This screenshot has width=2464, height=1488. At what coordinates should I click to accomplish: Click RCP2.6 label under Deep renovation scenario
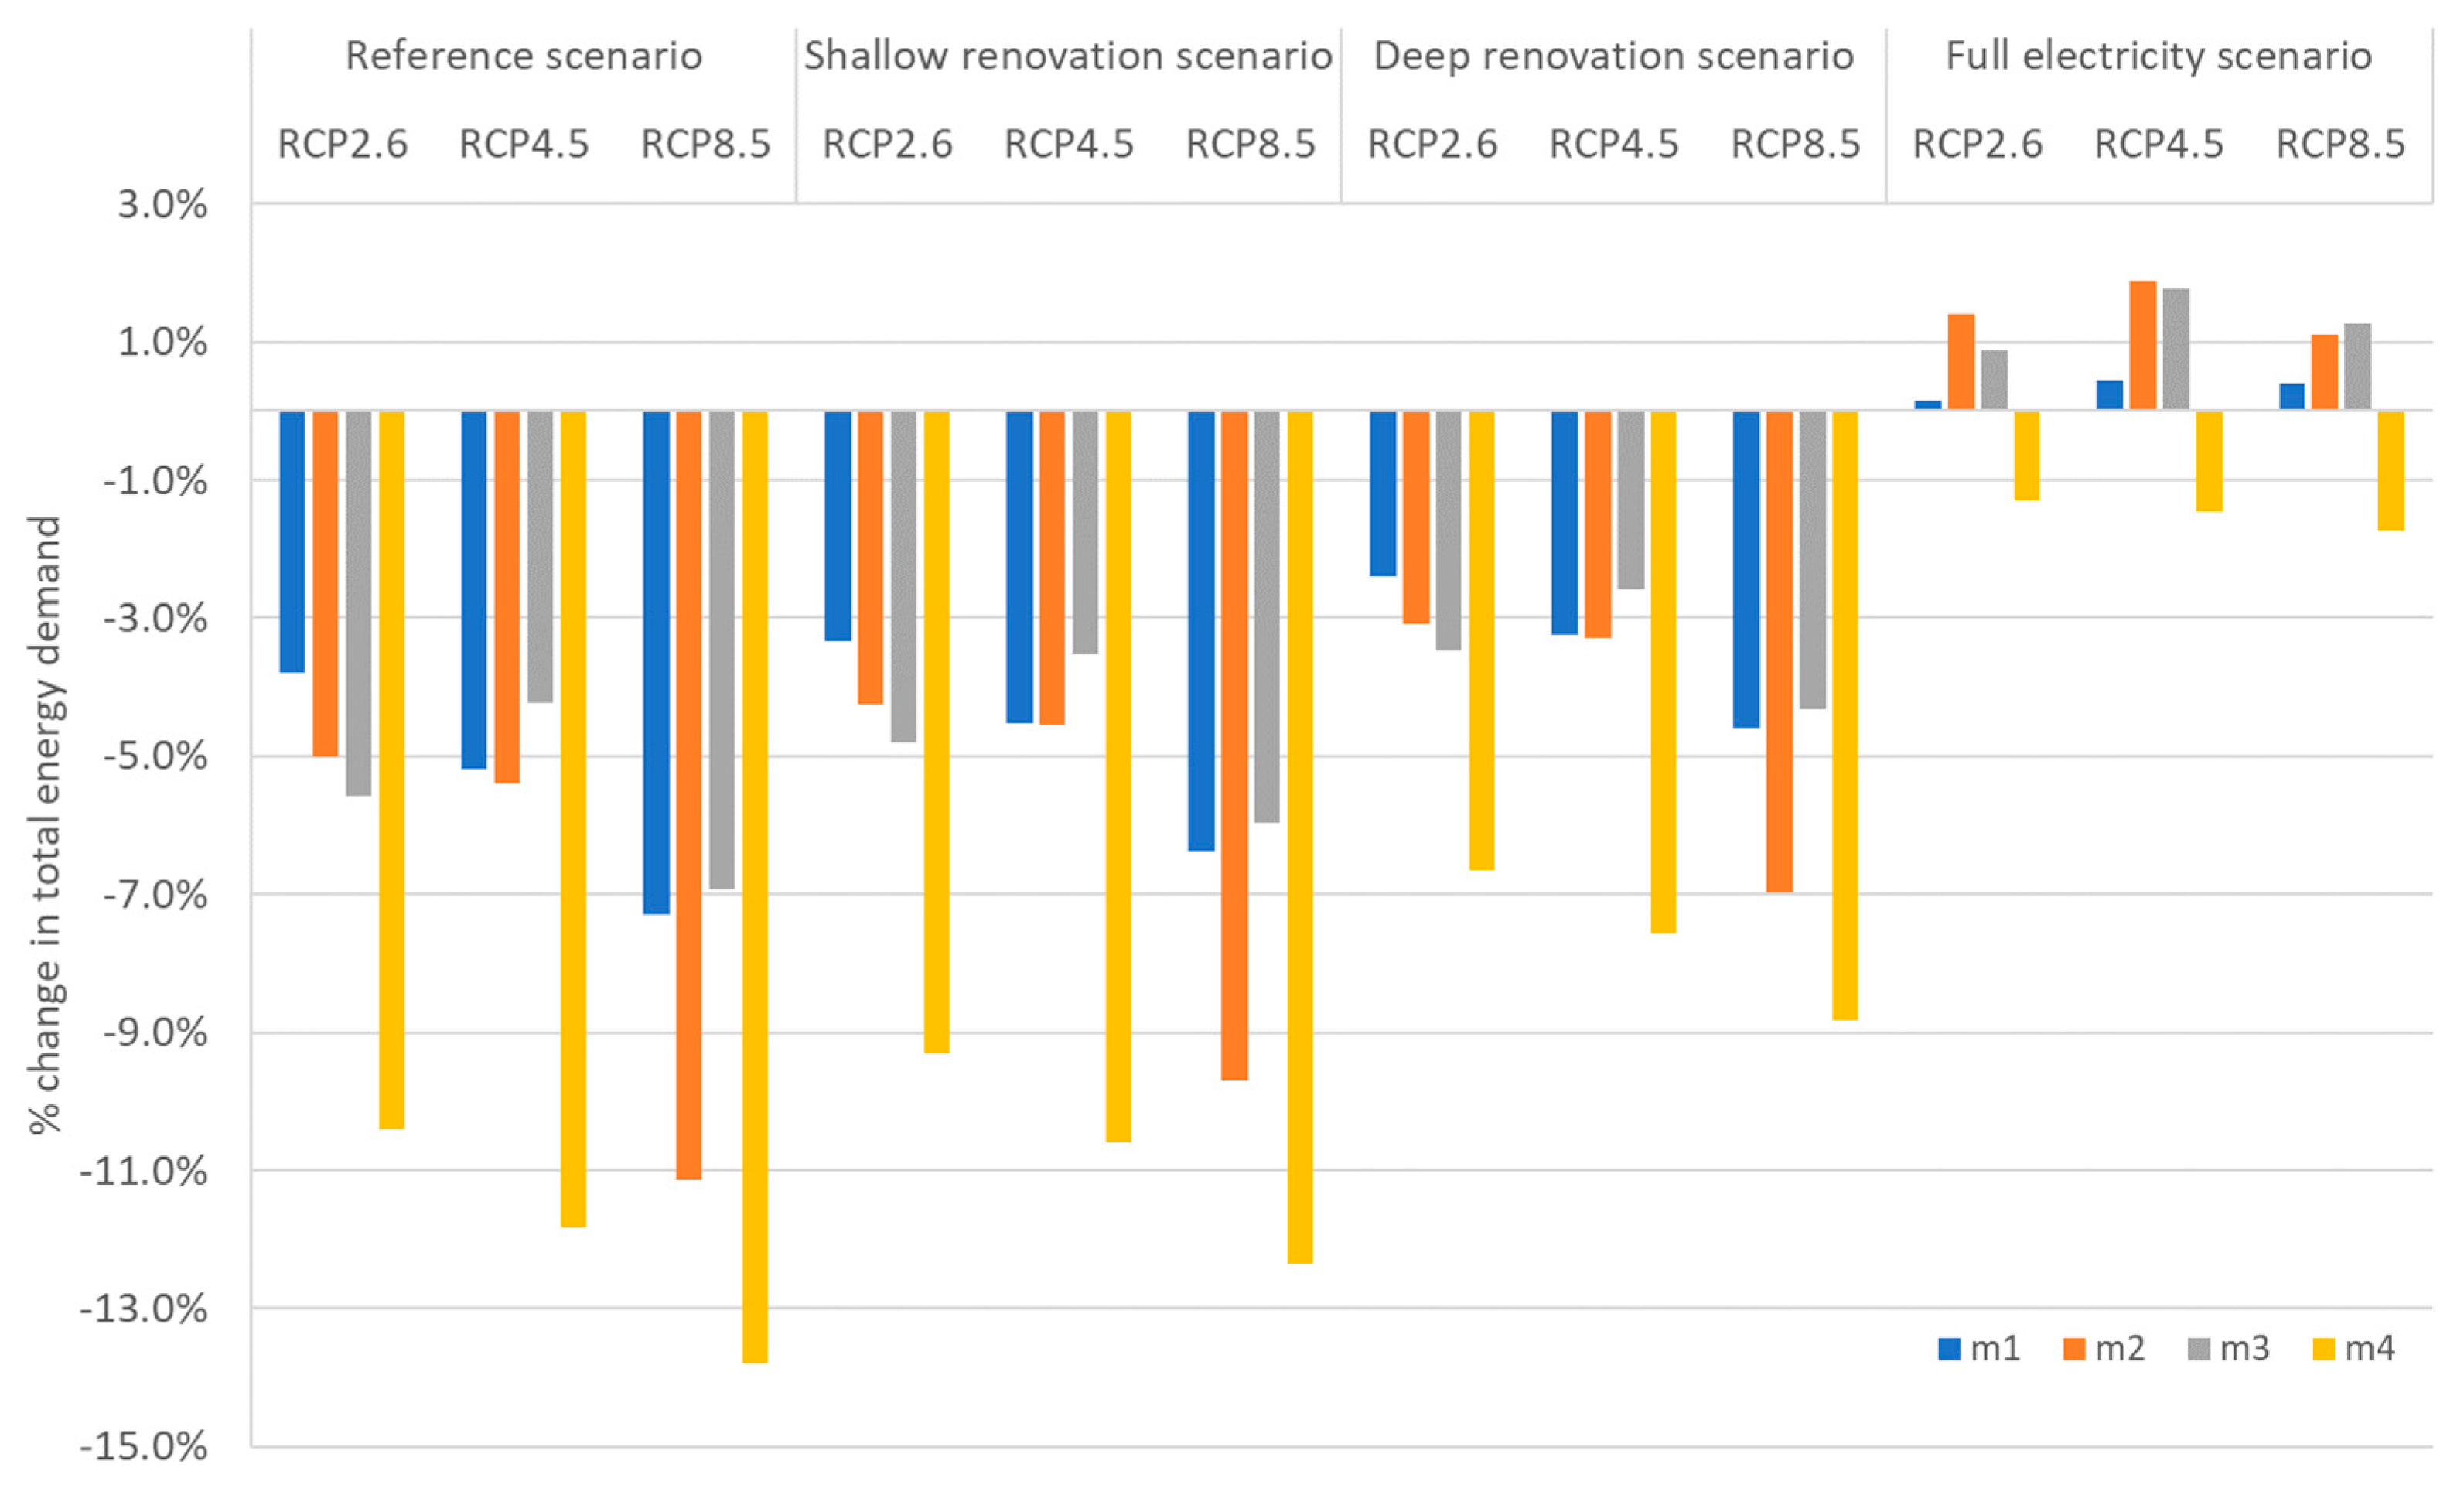click(1432, 145)
